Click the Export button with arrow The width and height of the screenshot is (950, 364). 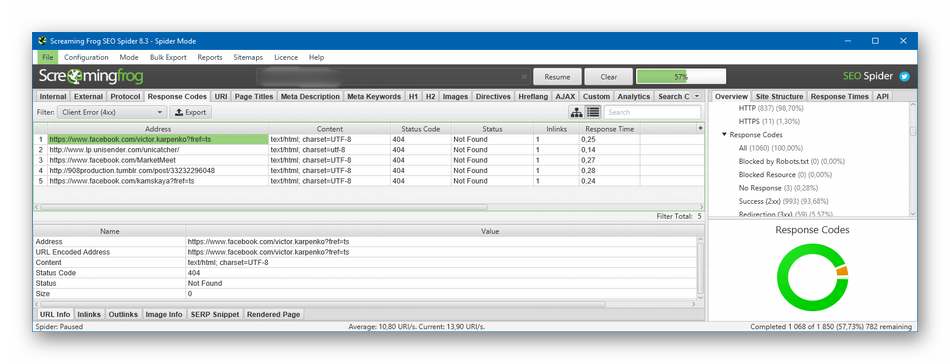click(x=191, y=112)
